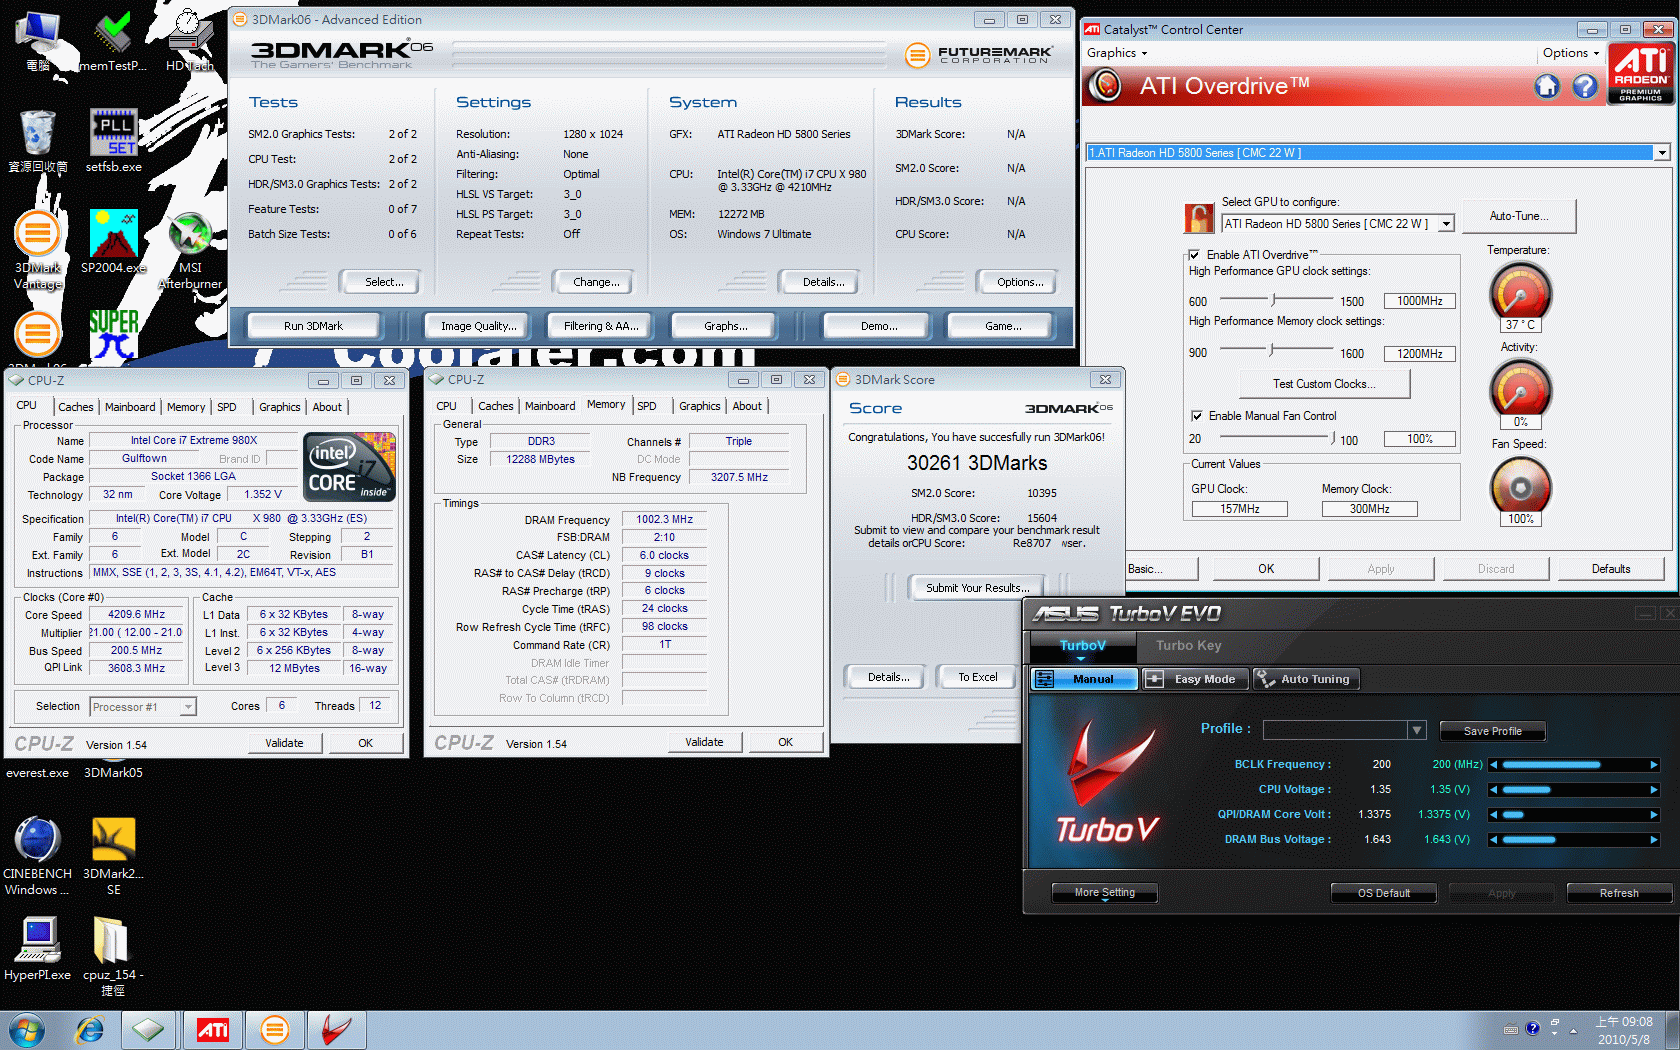This screenshot has height=1050, width=1680.
Task: Click the BCLK Frequency slider bar
Action: (x=1574, y=765)
